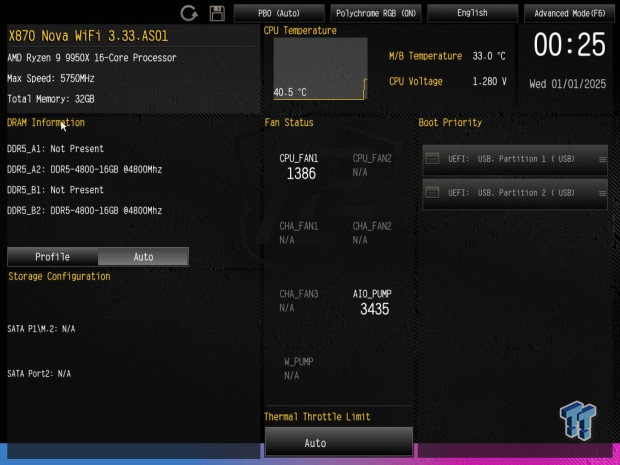Click SATA P1\M.2: N/A entry
Screen dimensions: 620x465
point(41,329)
